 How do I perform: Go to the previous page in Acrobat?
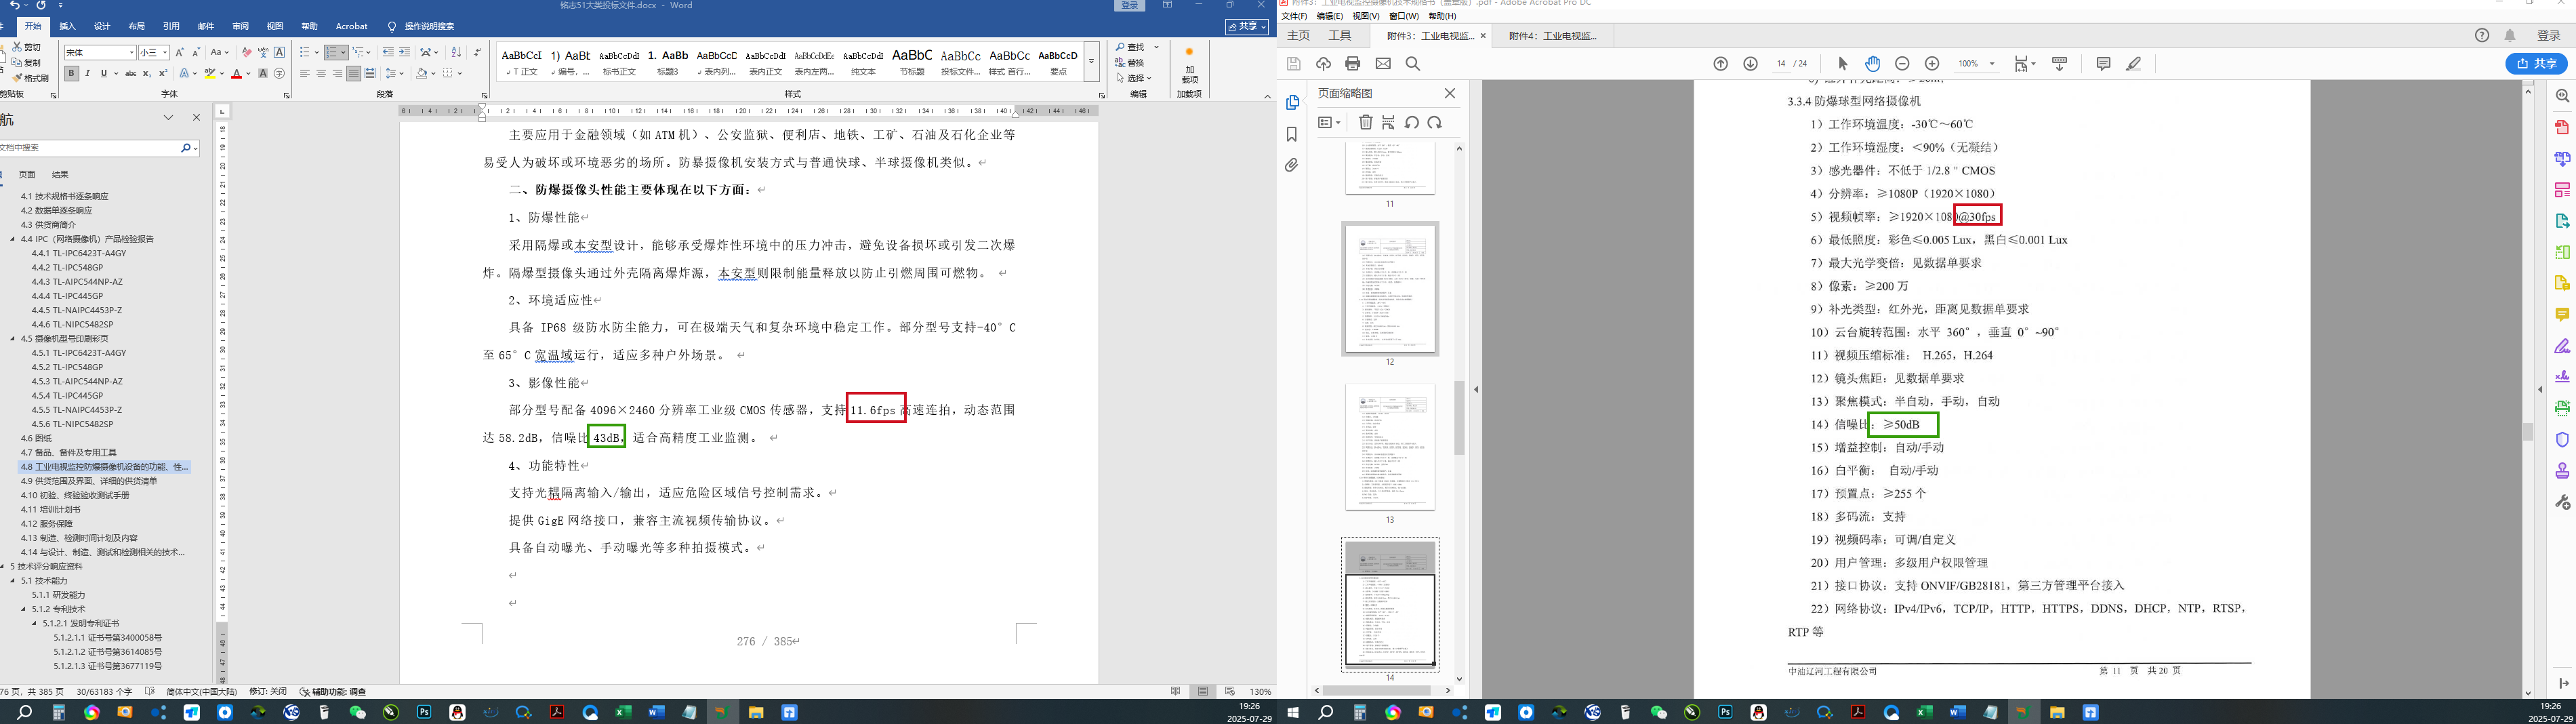point(1721,63)
